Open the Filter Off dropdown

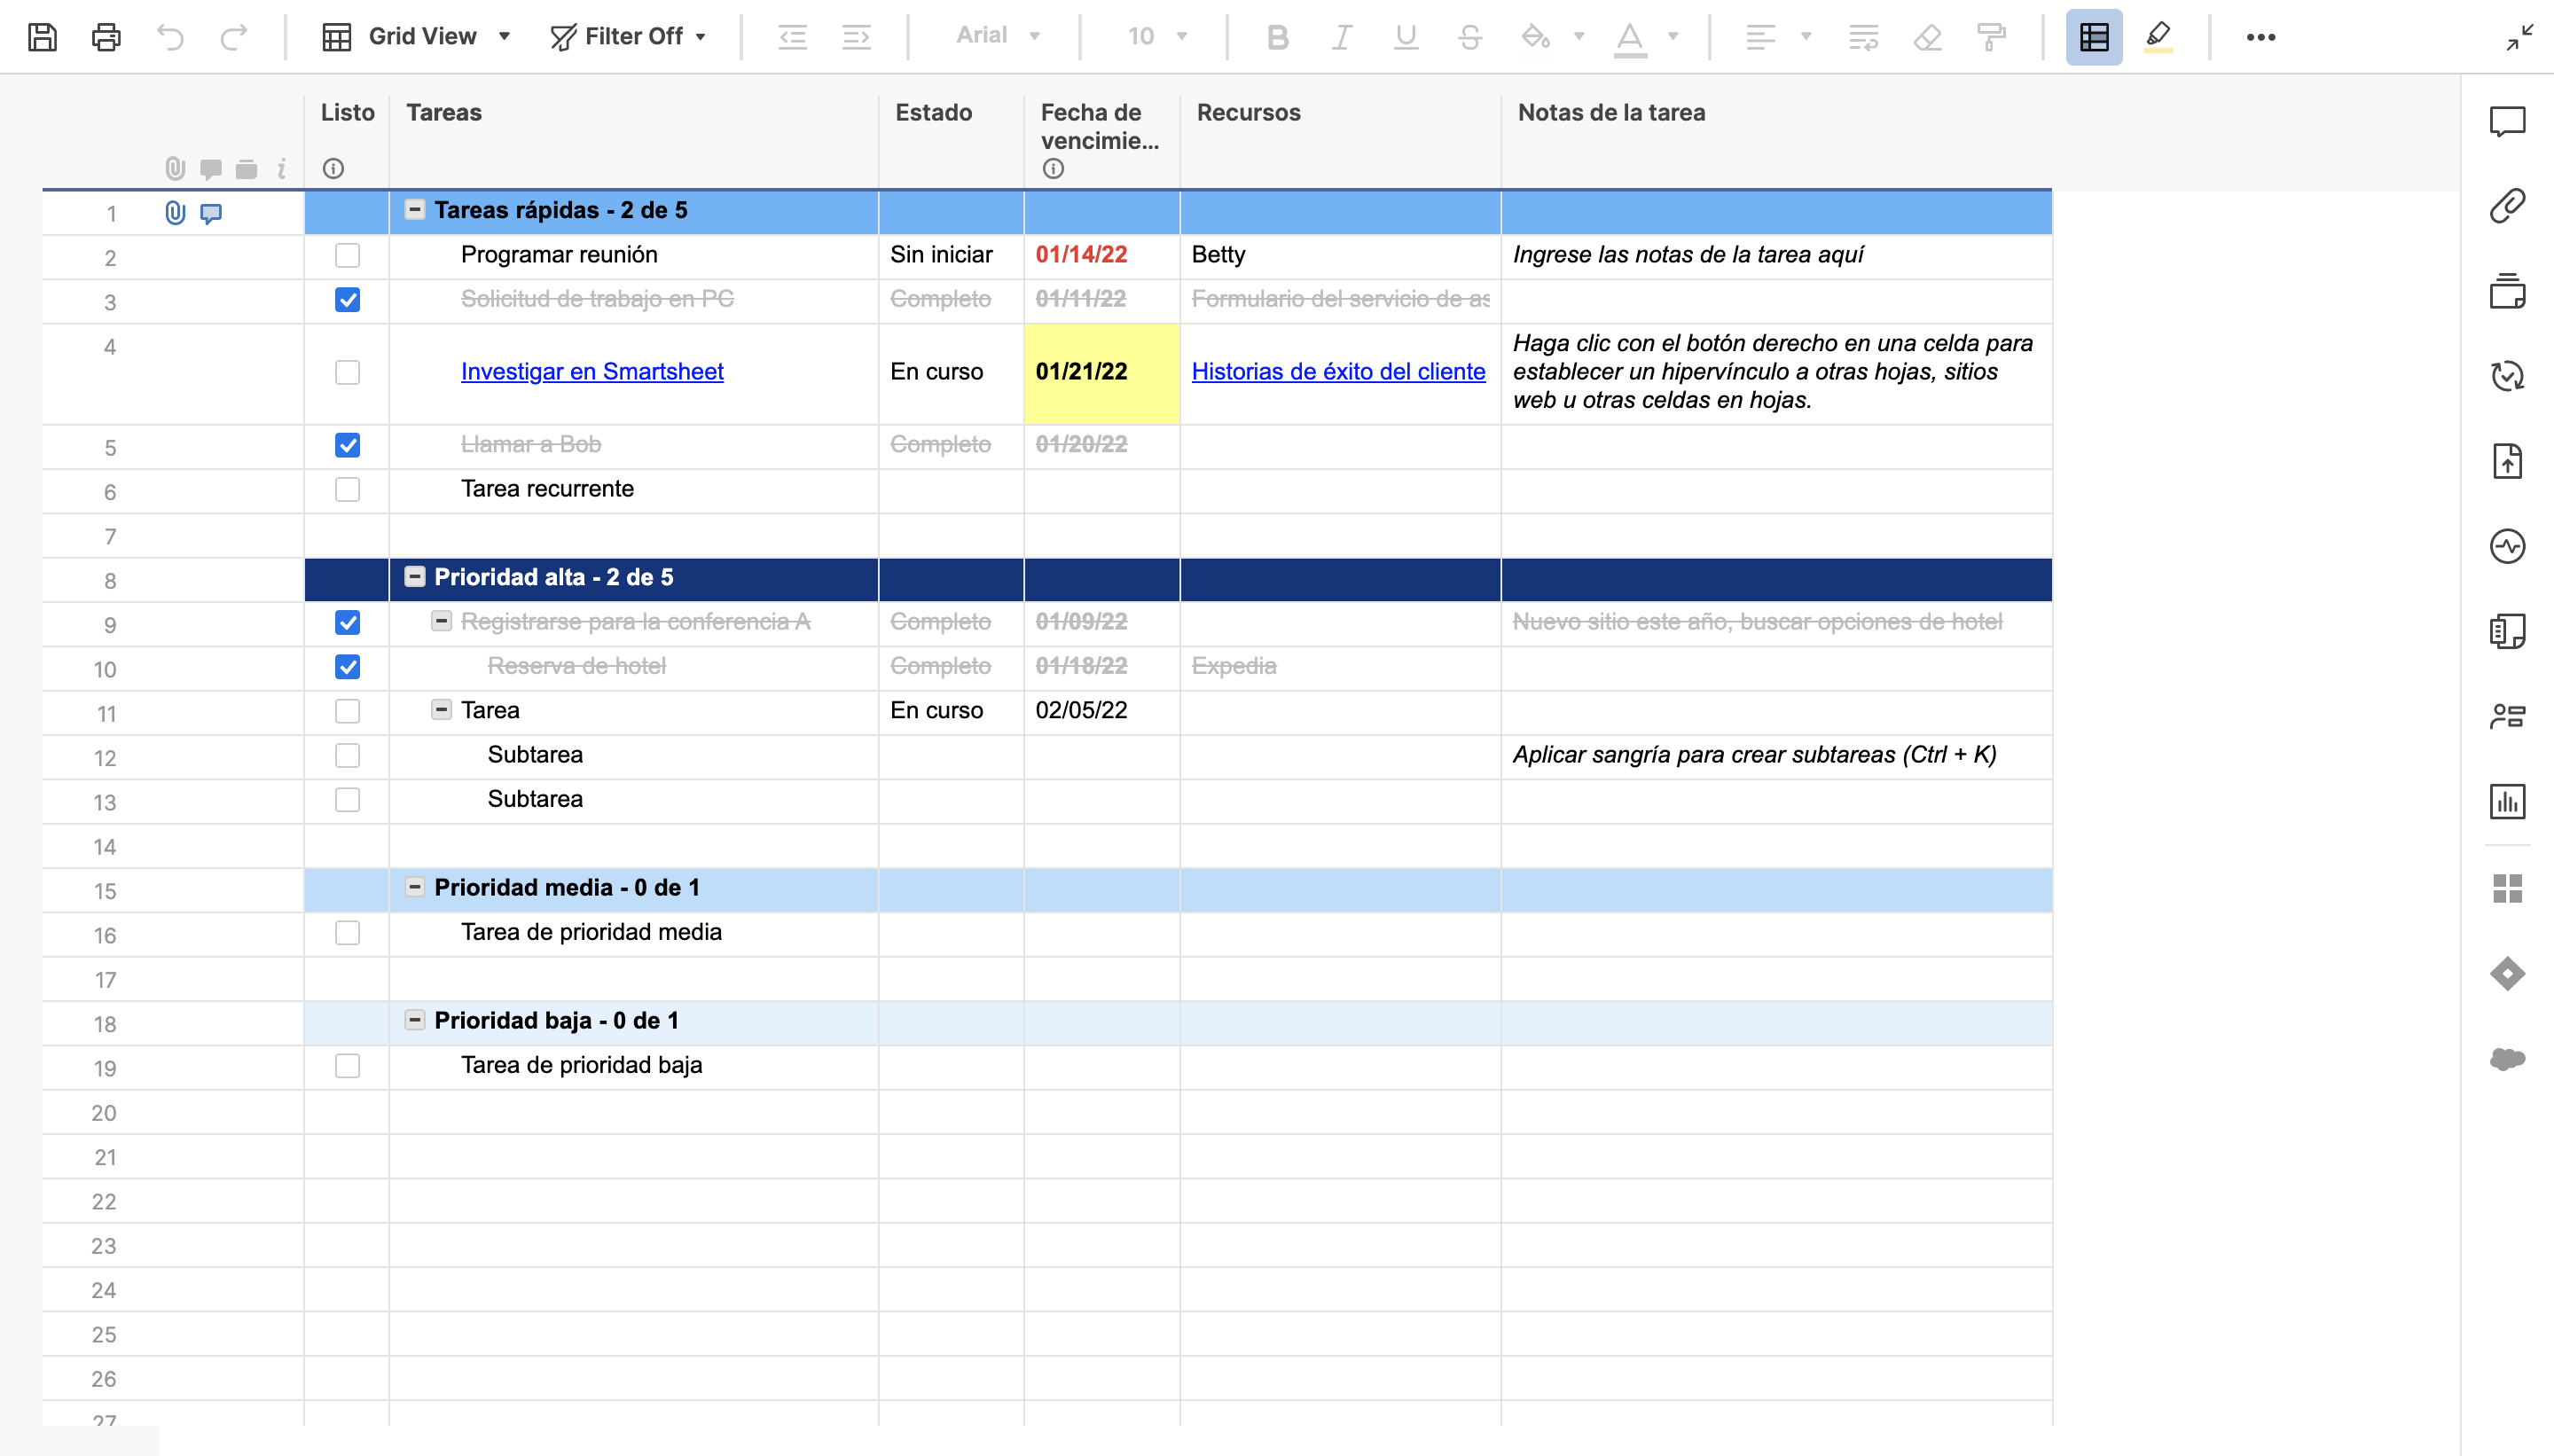click(629, 37)
